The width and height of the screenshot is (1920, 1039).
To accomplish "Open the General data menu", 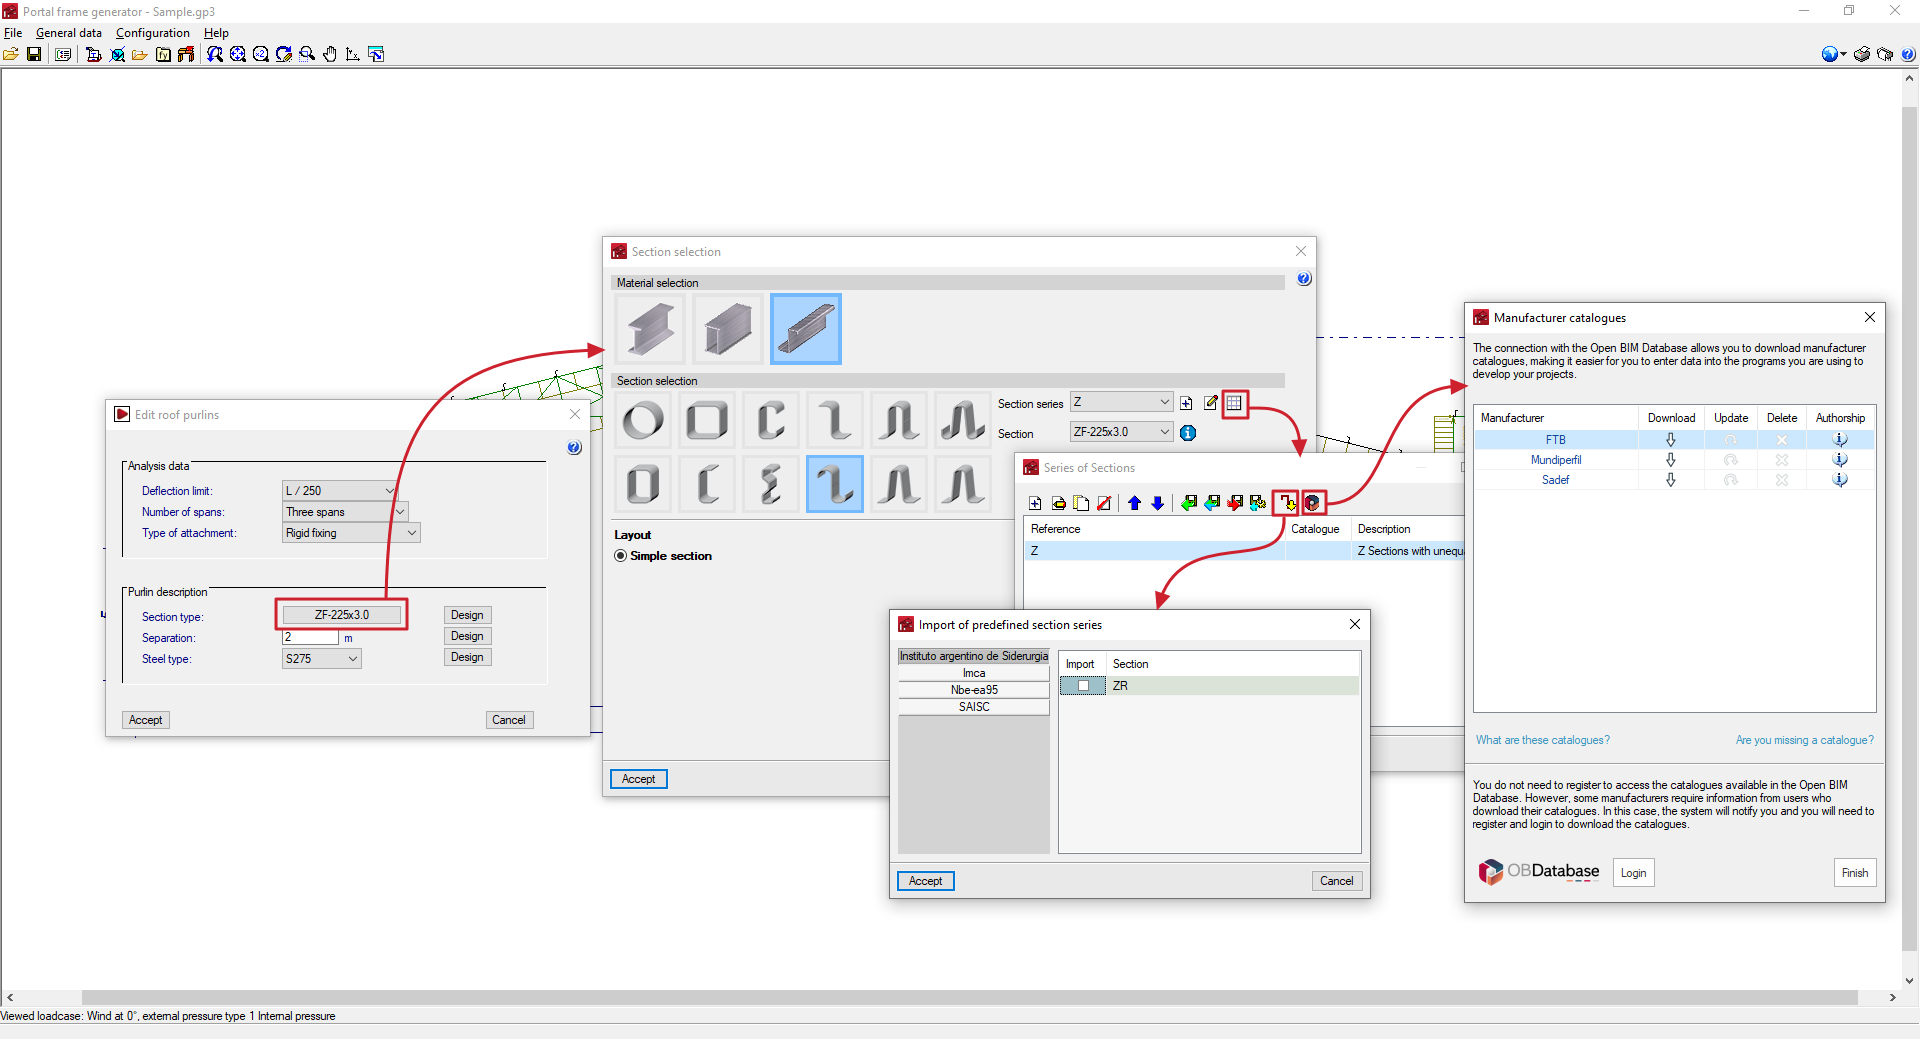I will [69, 33].
